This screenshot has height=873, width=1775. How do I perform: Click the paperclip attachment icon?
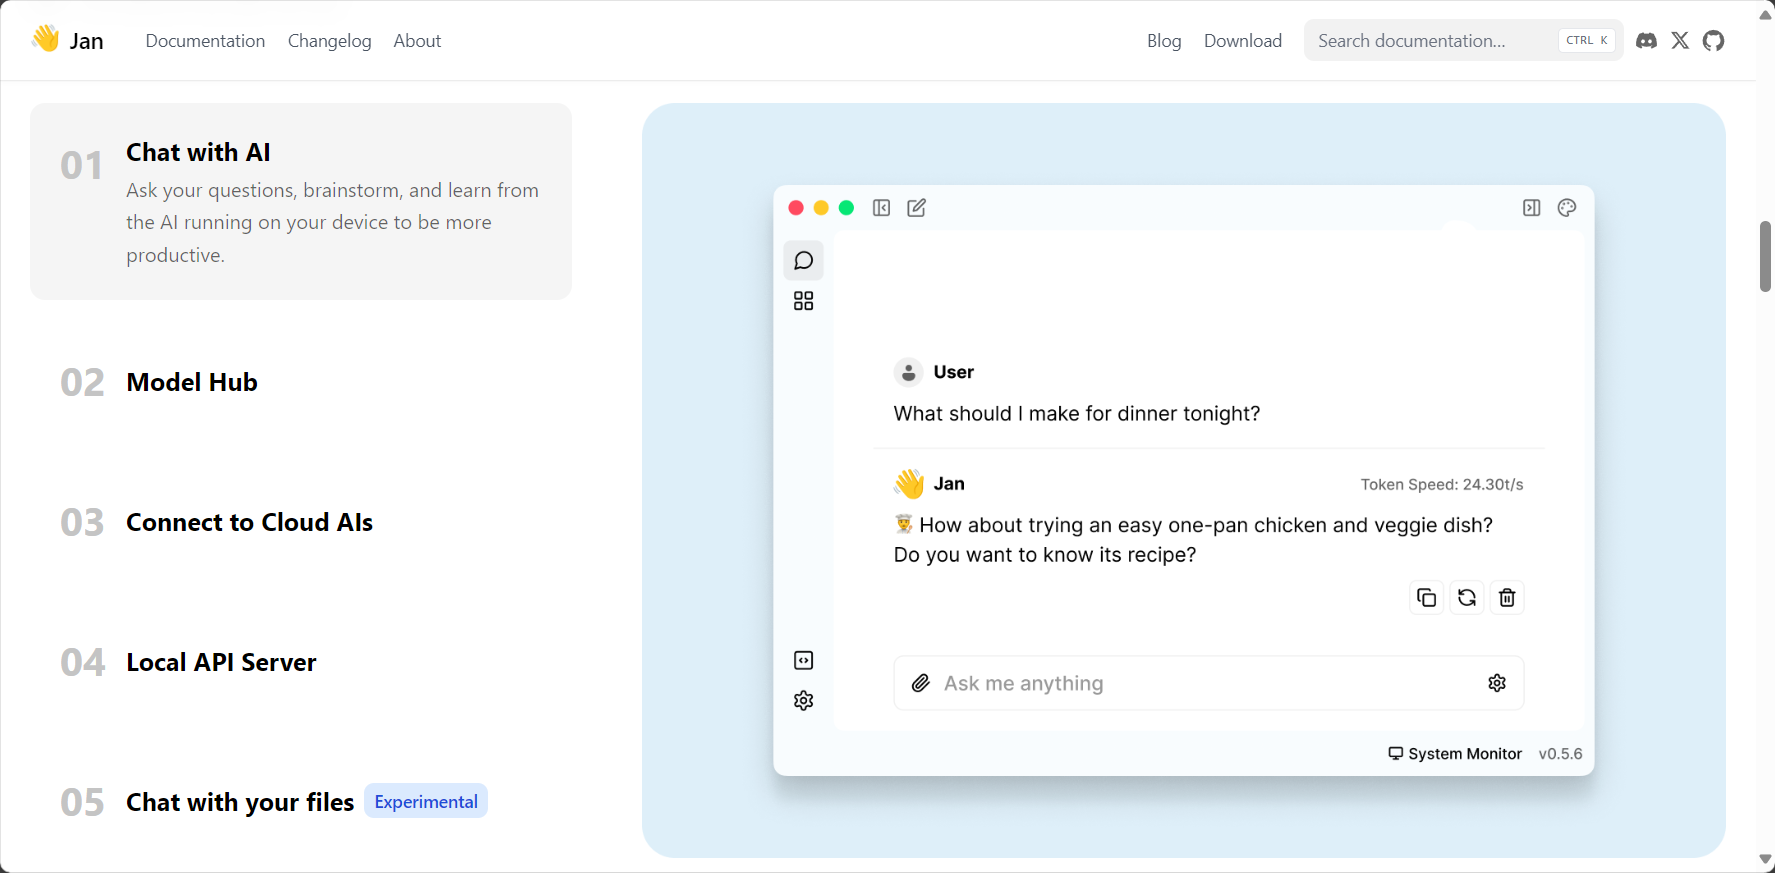tap(921, 683)
